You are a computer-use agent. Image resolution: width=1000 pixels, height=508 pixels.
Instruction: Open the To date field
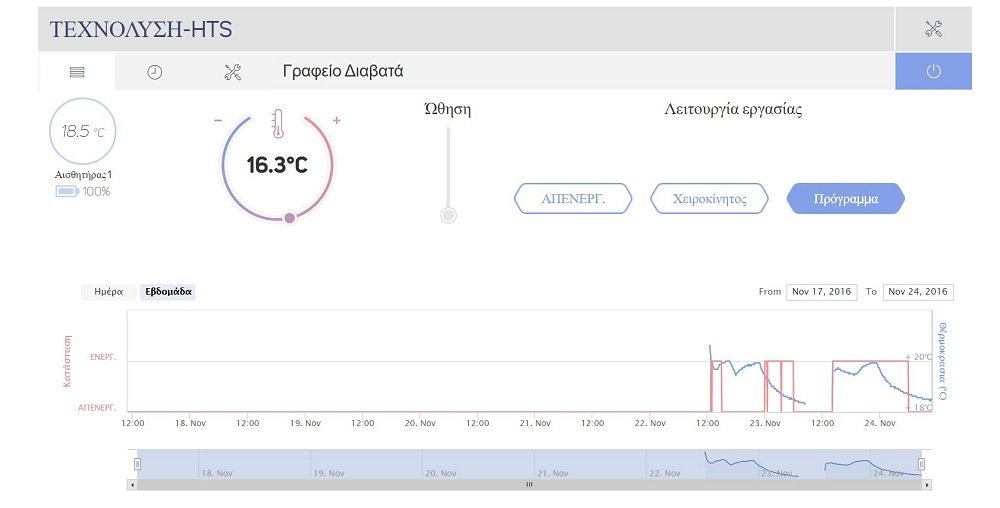(918, 292)
